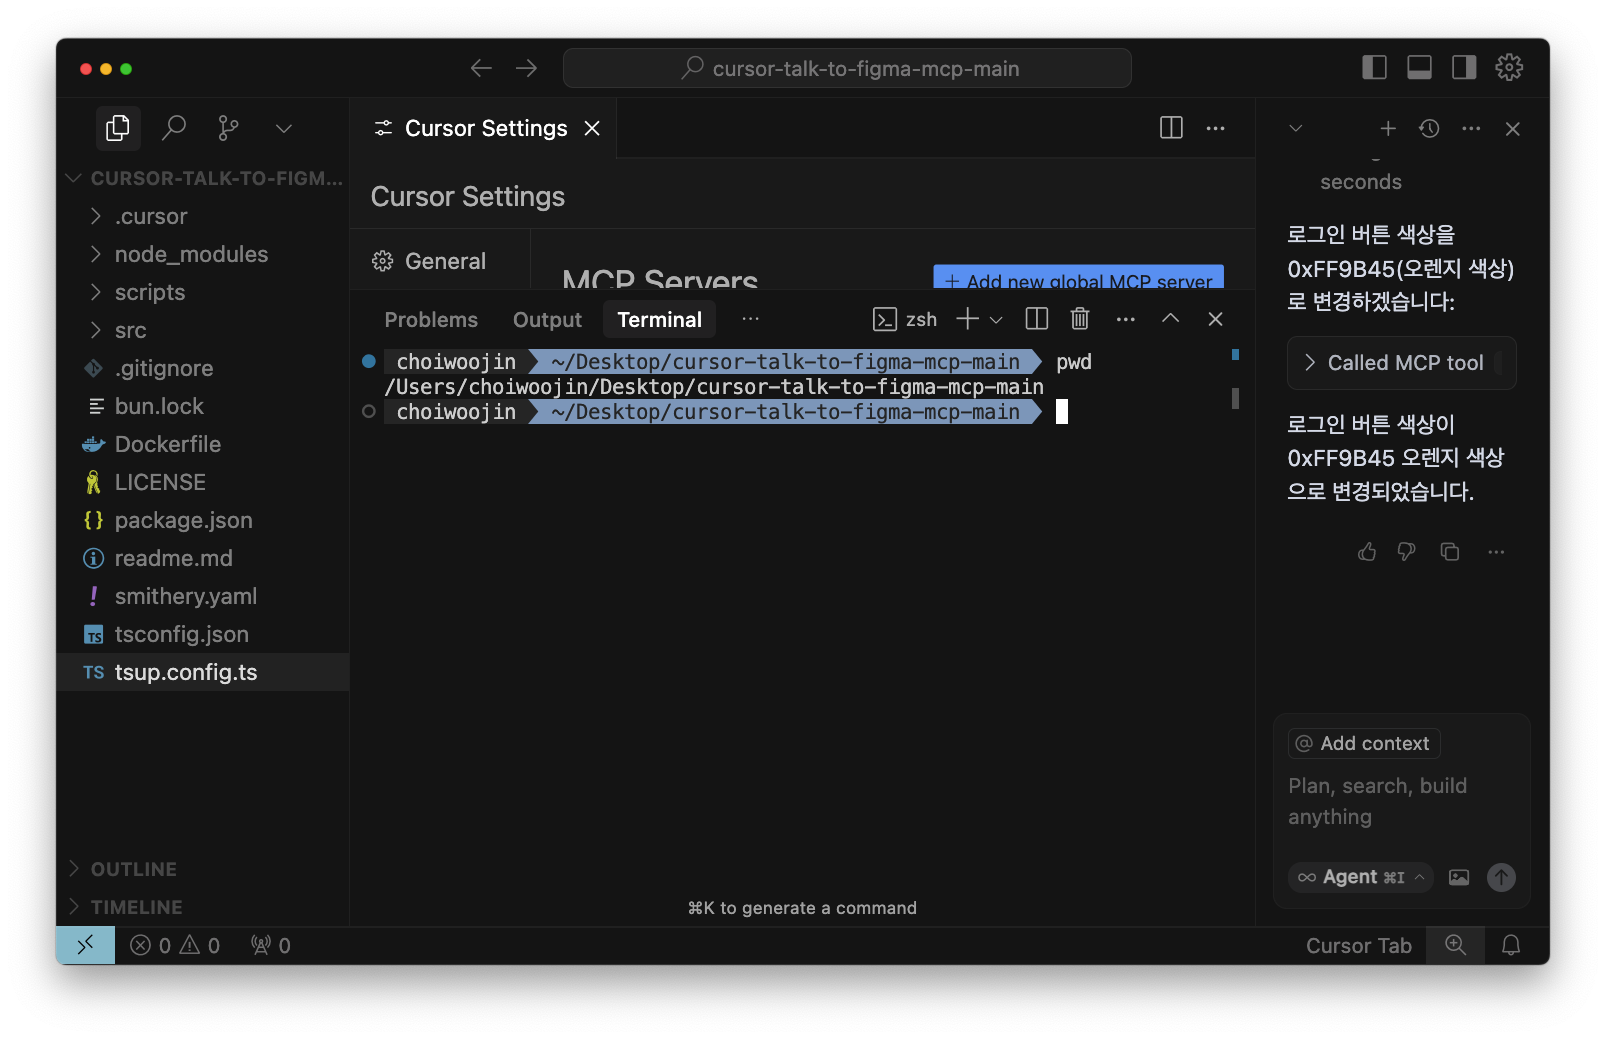Open editor more actions menu
Viewport: 1606px width, 1039px height.
point(1215,128)
